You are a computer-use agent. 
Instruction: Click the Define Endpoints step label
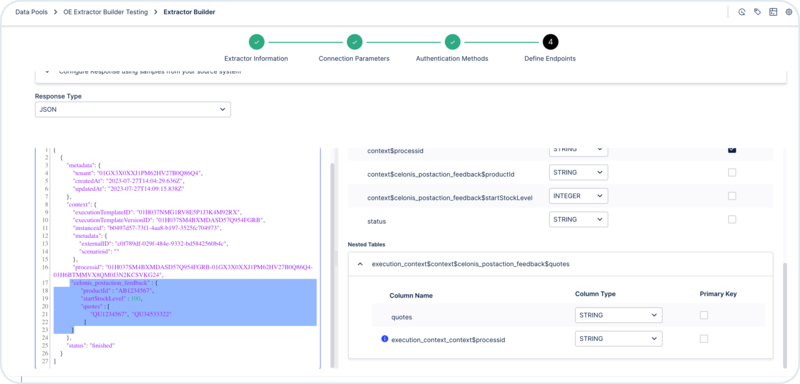[x=550, y=59]
